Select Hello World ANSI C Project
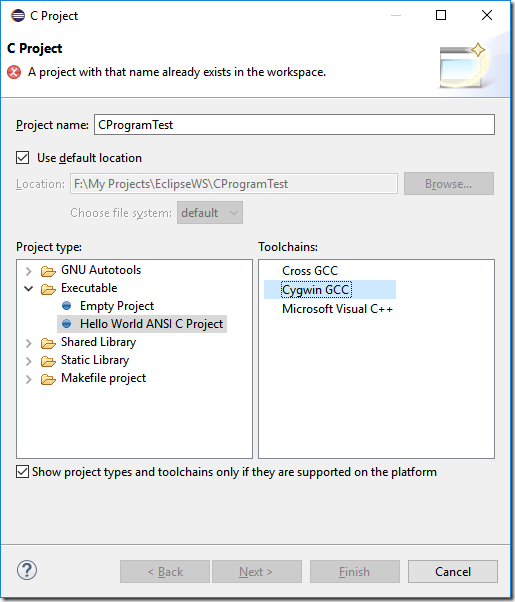This screenshot has width=515, height=602. pyautogui.click(x=142, y=324)
